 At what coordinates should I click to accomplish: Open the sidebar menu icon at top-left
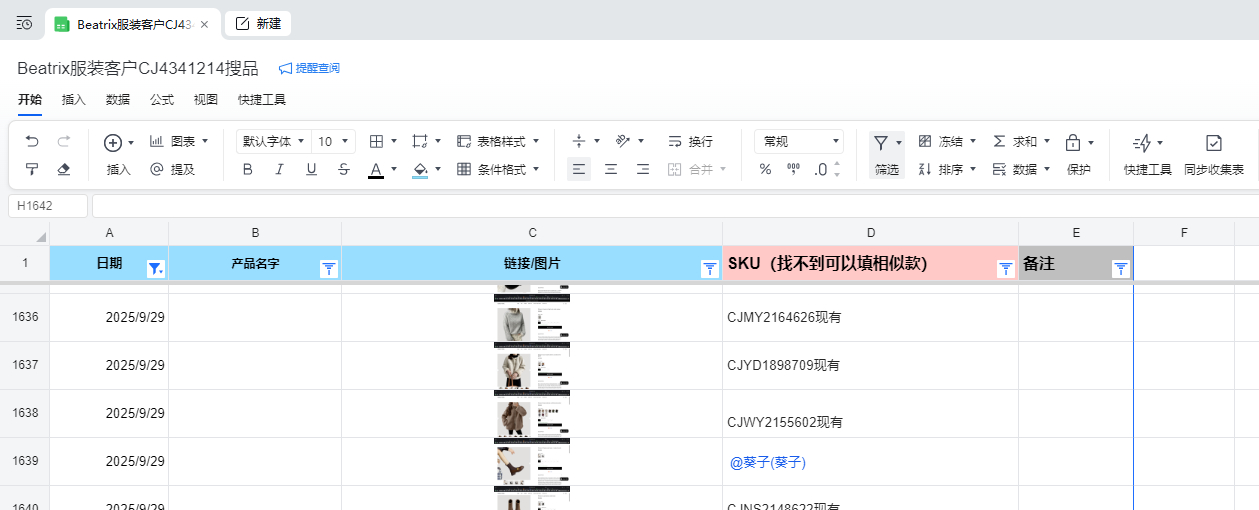25,23
